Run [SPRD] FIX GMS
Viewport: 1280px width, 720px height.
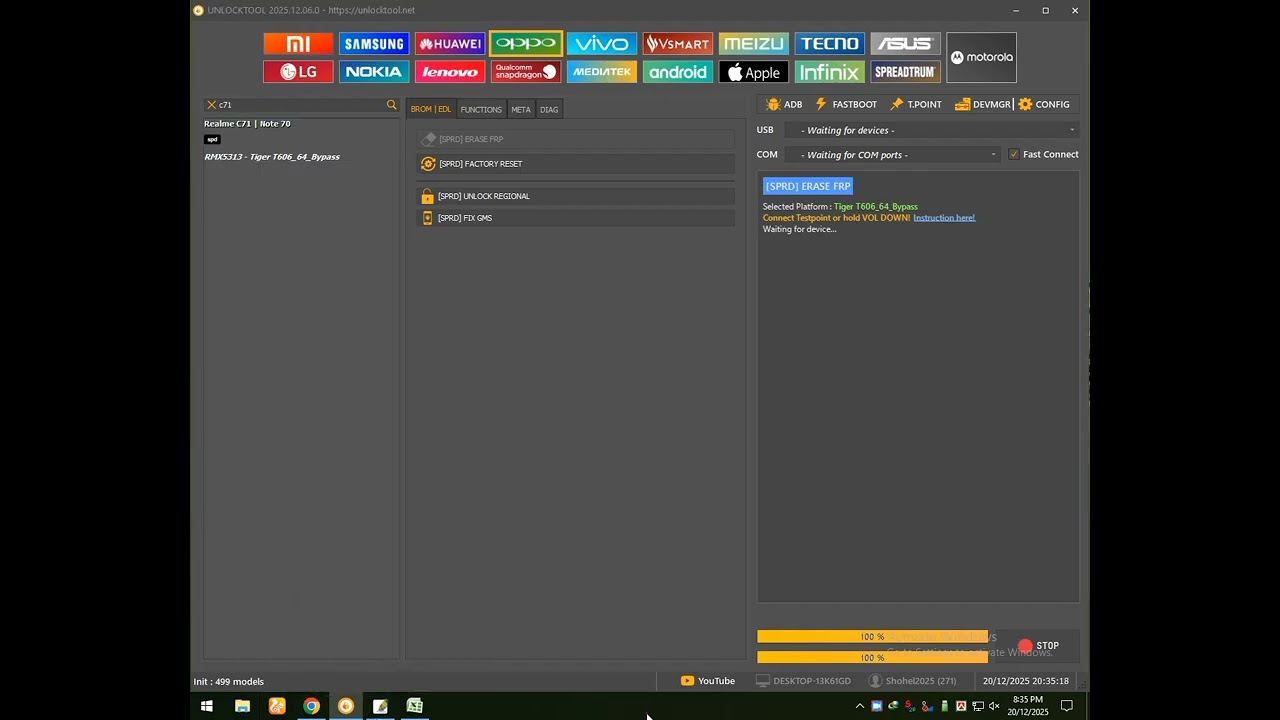pos(576,218)
